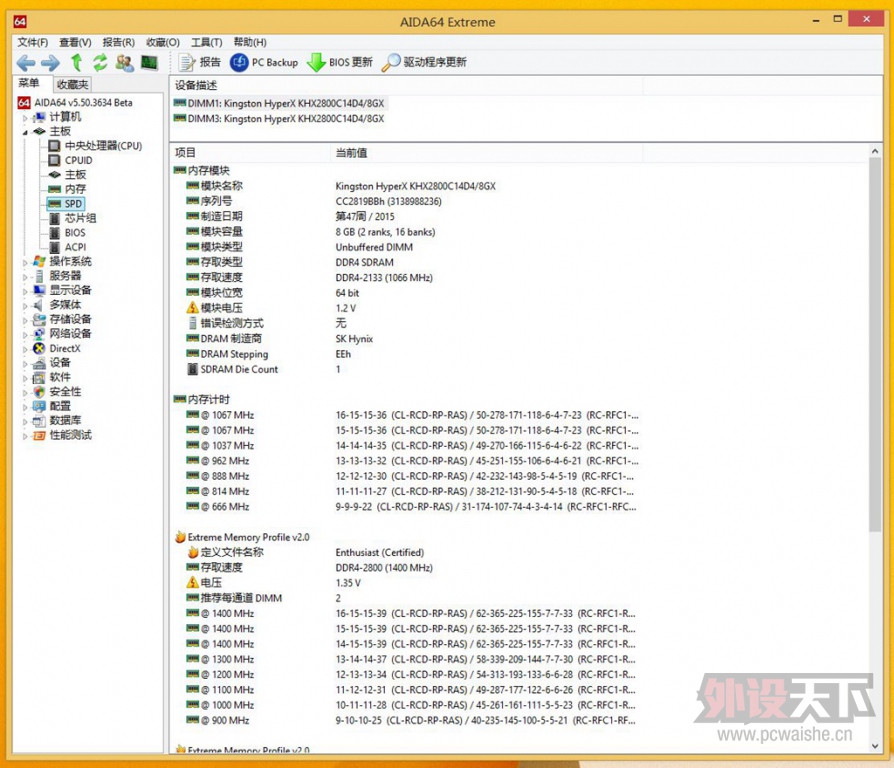This screenshot has height=768, width=894.
Task: Expand the 网络设备 tree node
Action: [x=25, y=334]
